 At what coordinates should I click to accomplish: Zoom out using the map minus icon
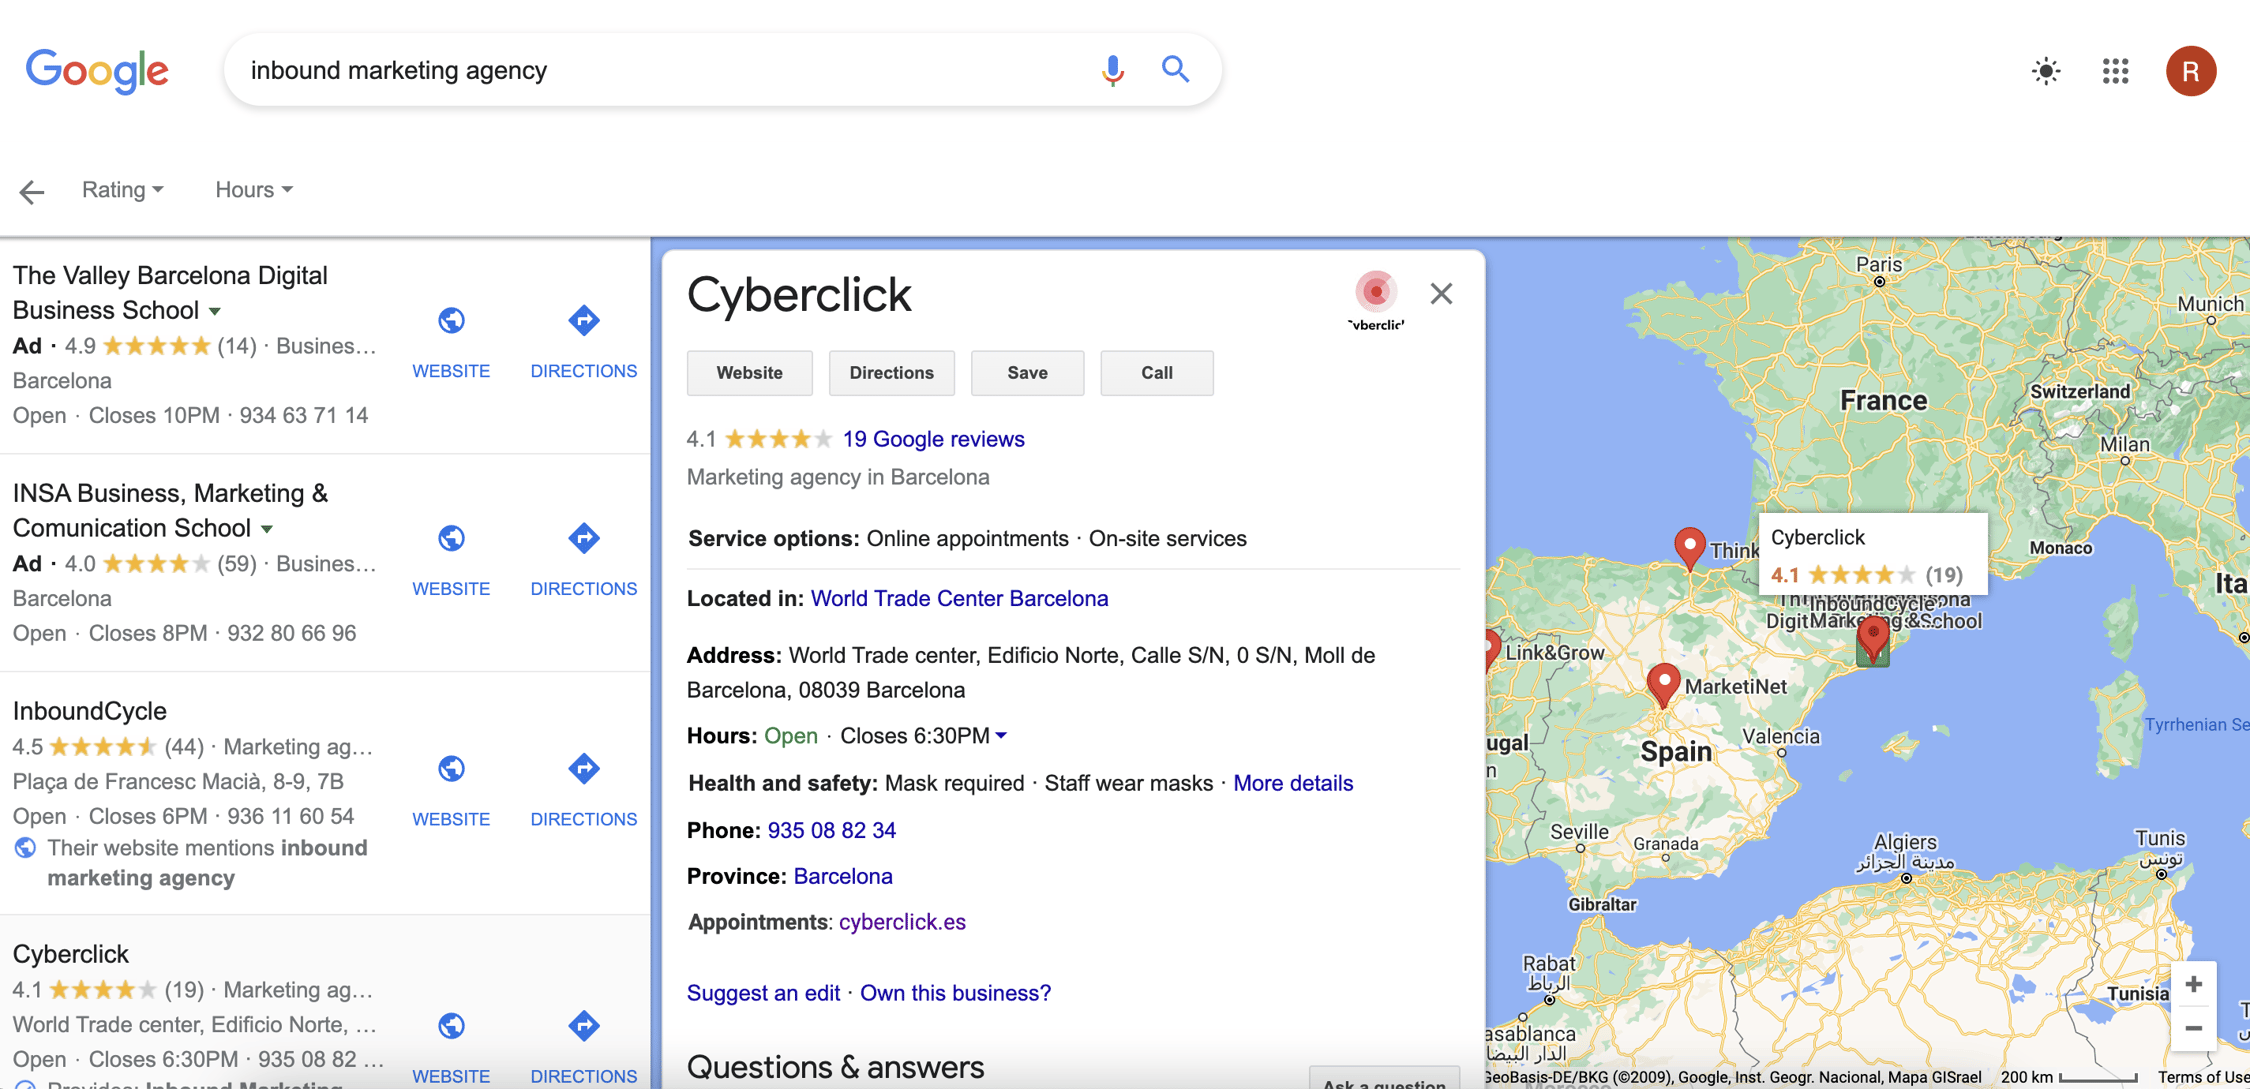click(2193, 1028)
